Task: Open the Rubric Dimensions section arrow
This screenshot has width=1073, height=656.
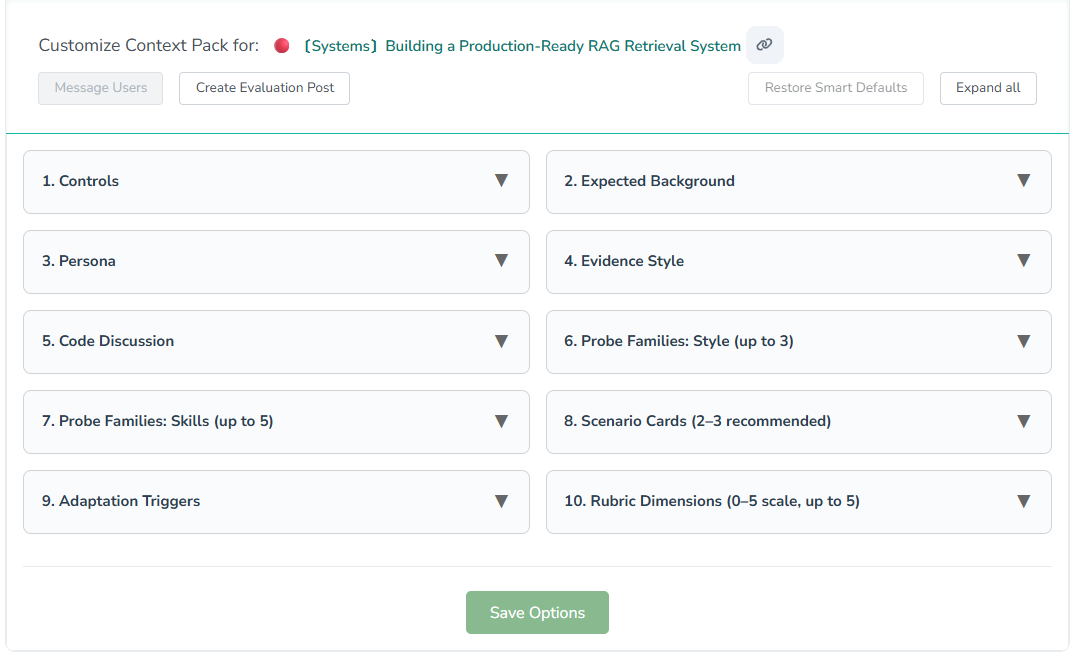Action: 1023,501
